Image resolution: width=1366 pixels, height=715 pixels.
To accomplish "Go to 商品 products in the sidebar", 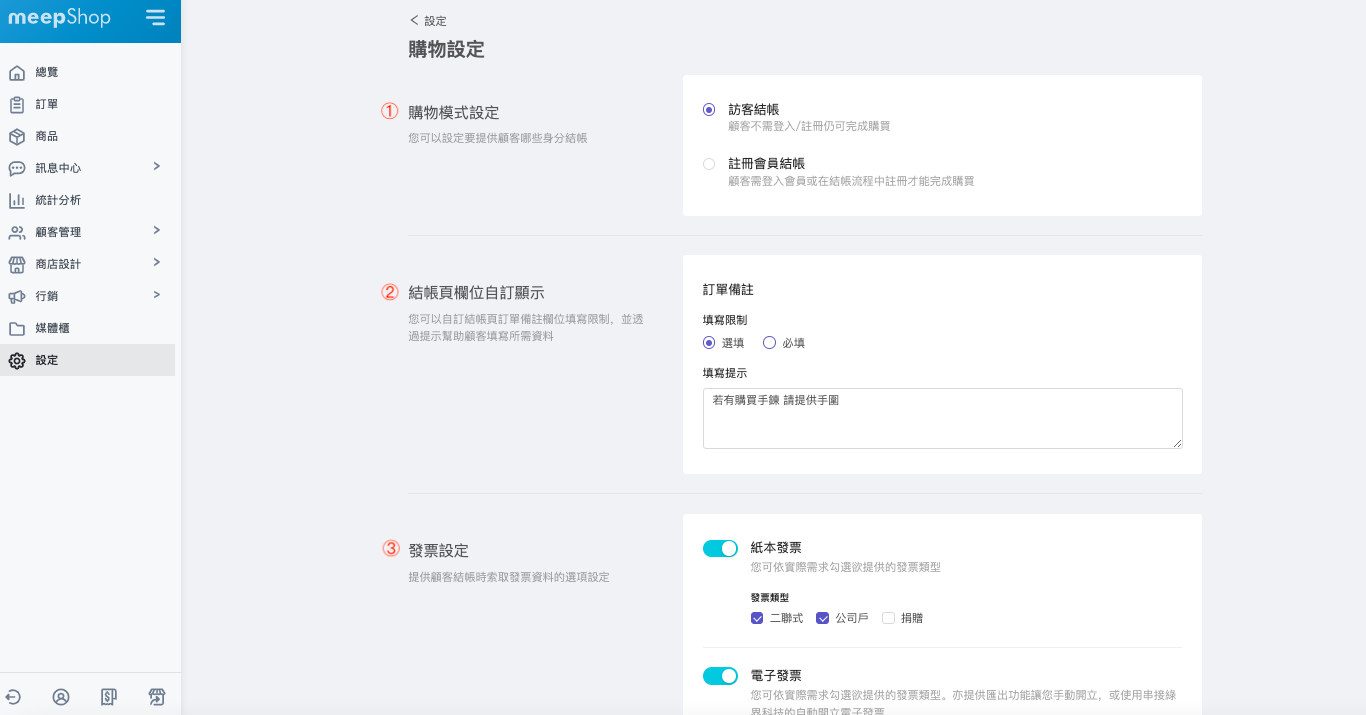I will [x=46, y=136].
